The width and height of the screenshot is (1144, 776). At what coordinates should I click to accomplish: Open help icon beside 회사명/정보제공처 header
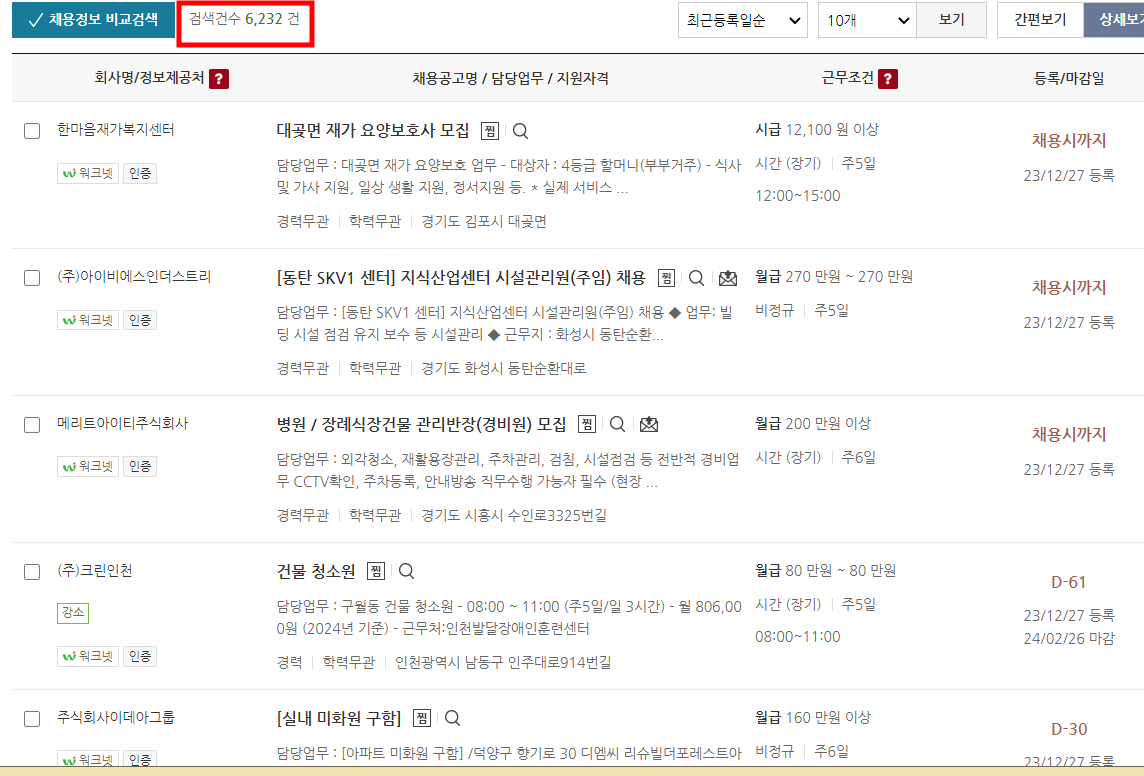pyautogui.click(x=220, y=79)
